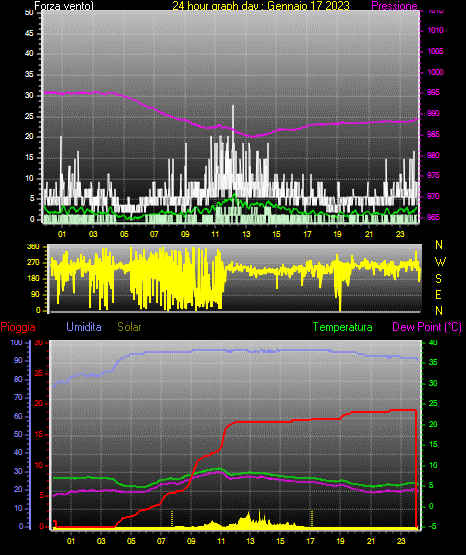The image size is (466, 555).
Task: Select the 'Dew Point (°C)' legend label
Action: pos(427,327)
